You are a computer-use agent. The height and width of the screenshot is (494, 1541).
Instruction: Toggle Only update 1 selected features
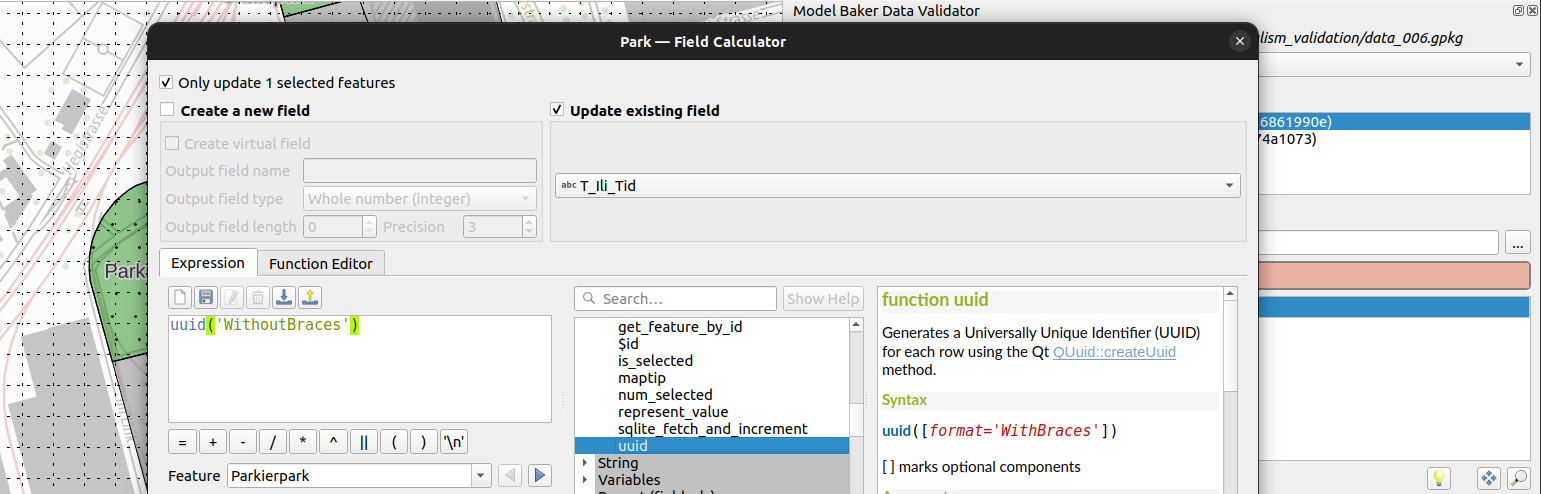167,83
